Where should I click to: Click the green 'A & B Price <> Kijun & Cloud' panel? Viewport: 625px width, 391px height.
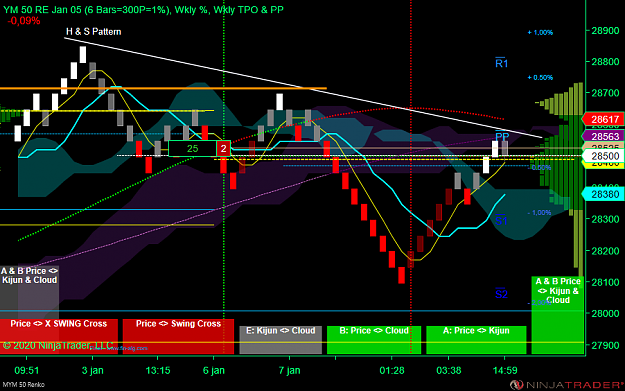(558, 315)
